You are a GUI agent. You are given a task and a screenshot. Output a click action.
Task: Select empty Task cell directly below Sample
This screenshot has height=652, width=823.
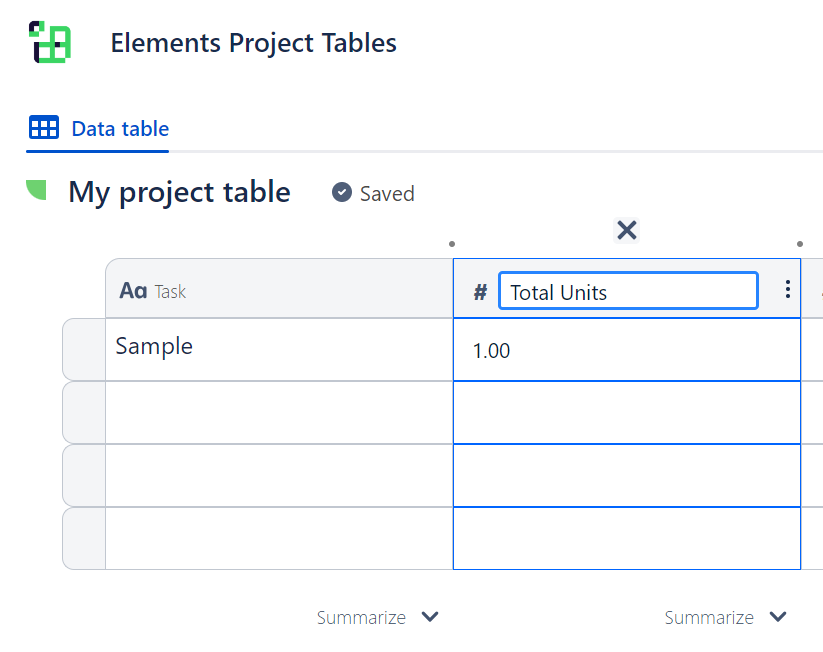pos(279,412)
